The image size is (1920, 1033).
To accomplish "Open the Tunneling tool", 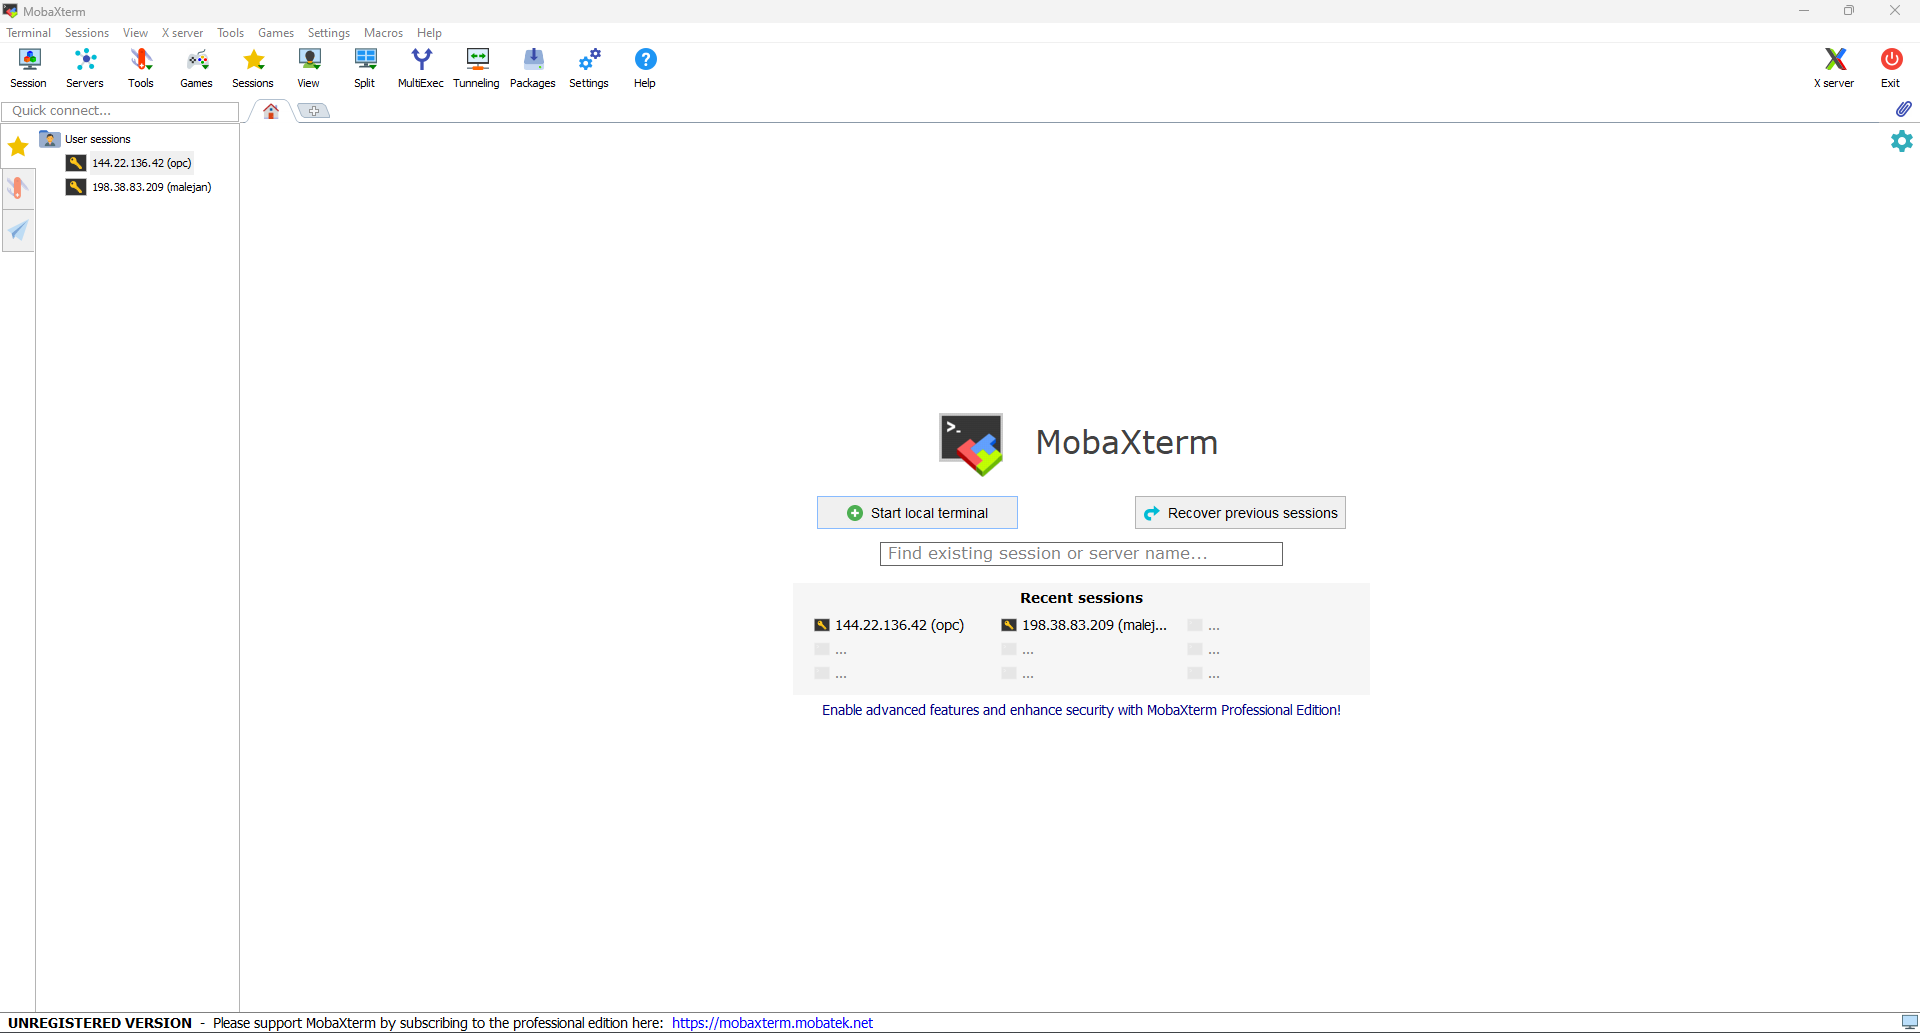I will click(477, 67).
